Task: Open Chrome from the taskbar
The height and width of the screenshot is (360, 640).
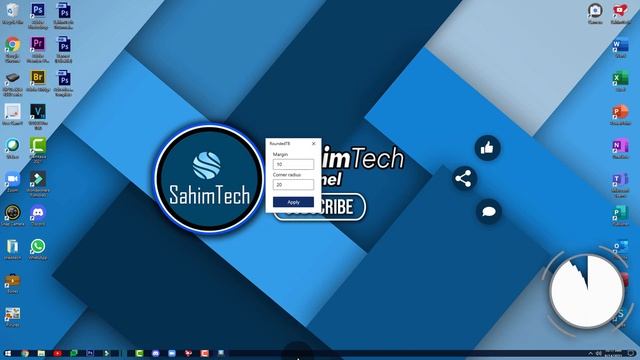Action: (x=25, y=353)
